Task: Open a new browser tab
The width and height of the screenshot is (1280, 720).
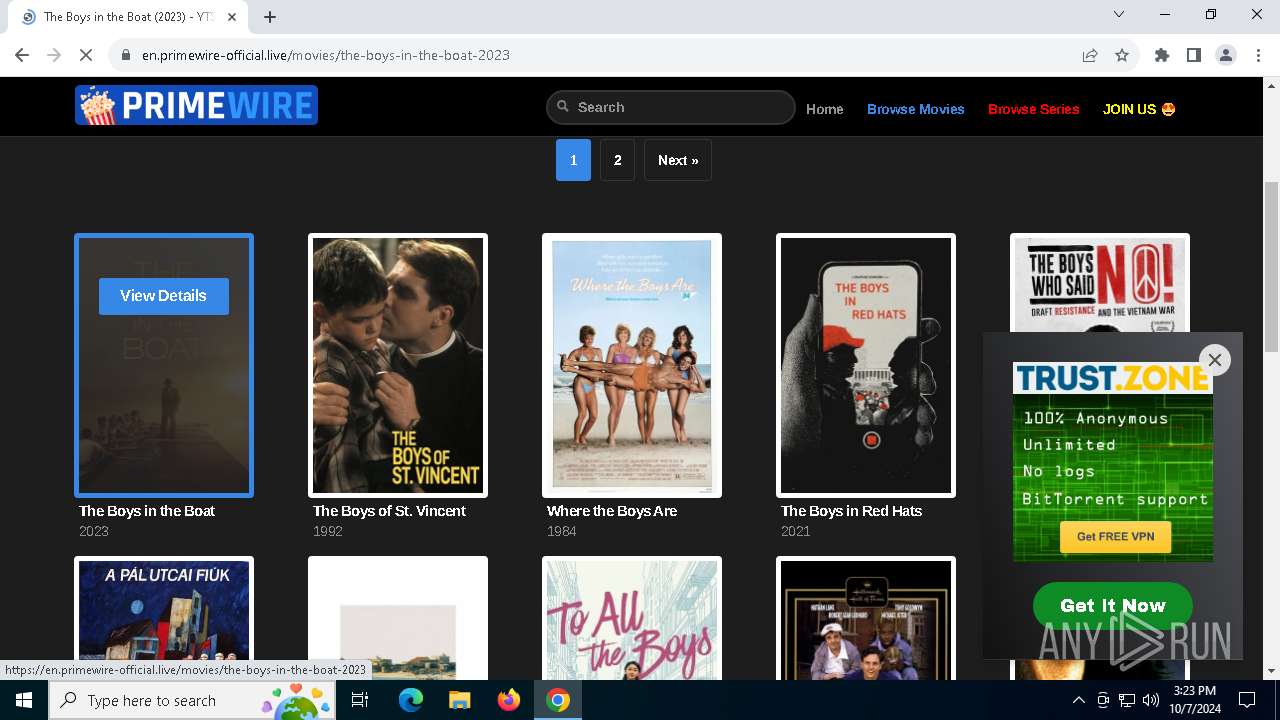Action: [x=270, y=16]
